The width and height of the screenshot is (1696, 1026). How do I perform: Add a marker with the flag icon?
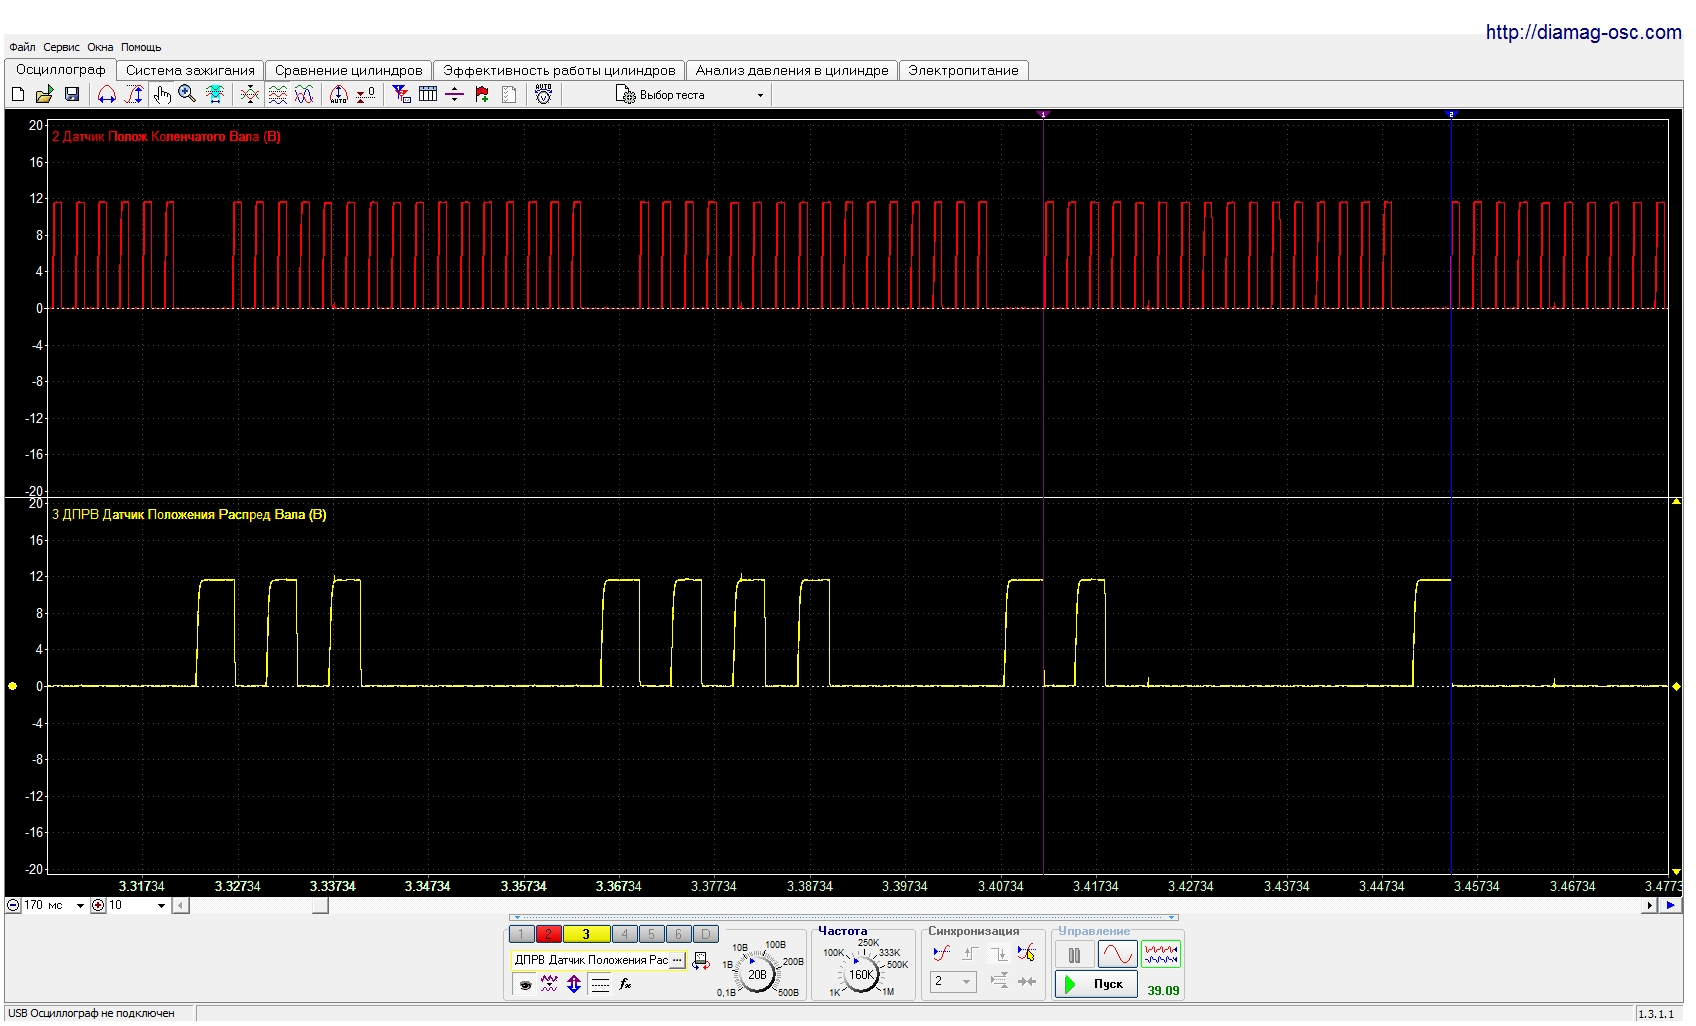[482, 94]
